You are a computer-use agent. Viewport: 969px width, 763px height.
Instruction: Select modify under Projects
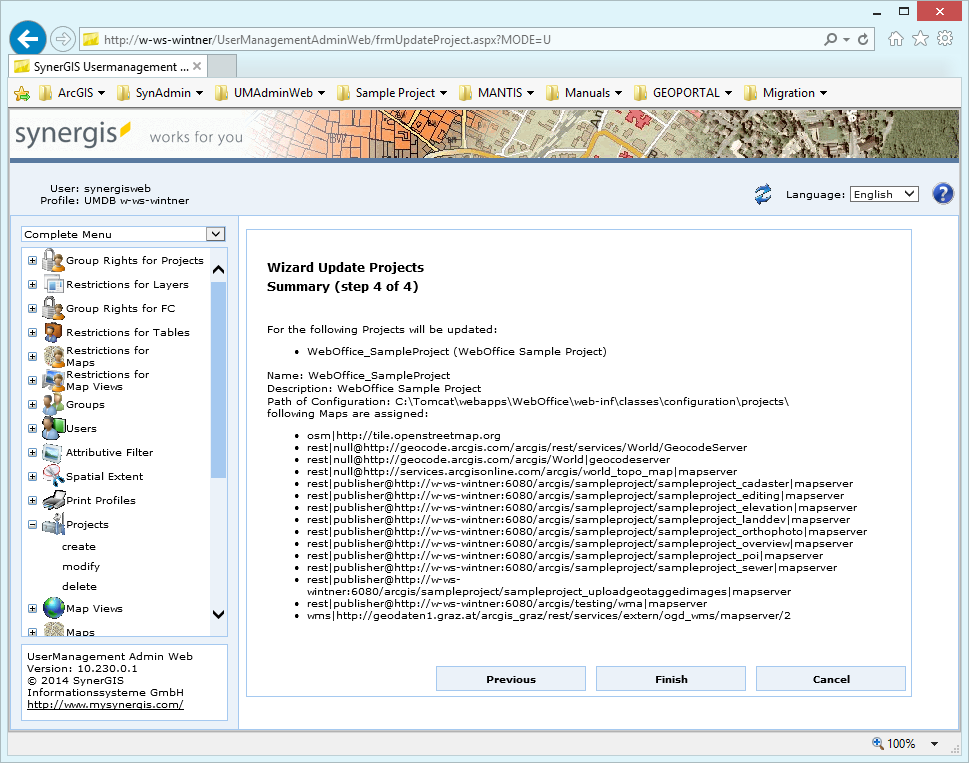coord(81,566)
